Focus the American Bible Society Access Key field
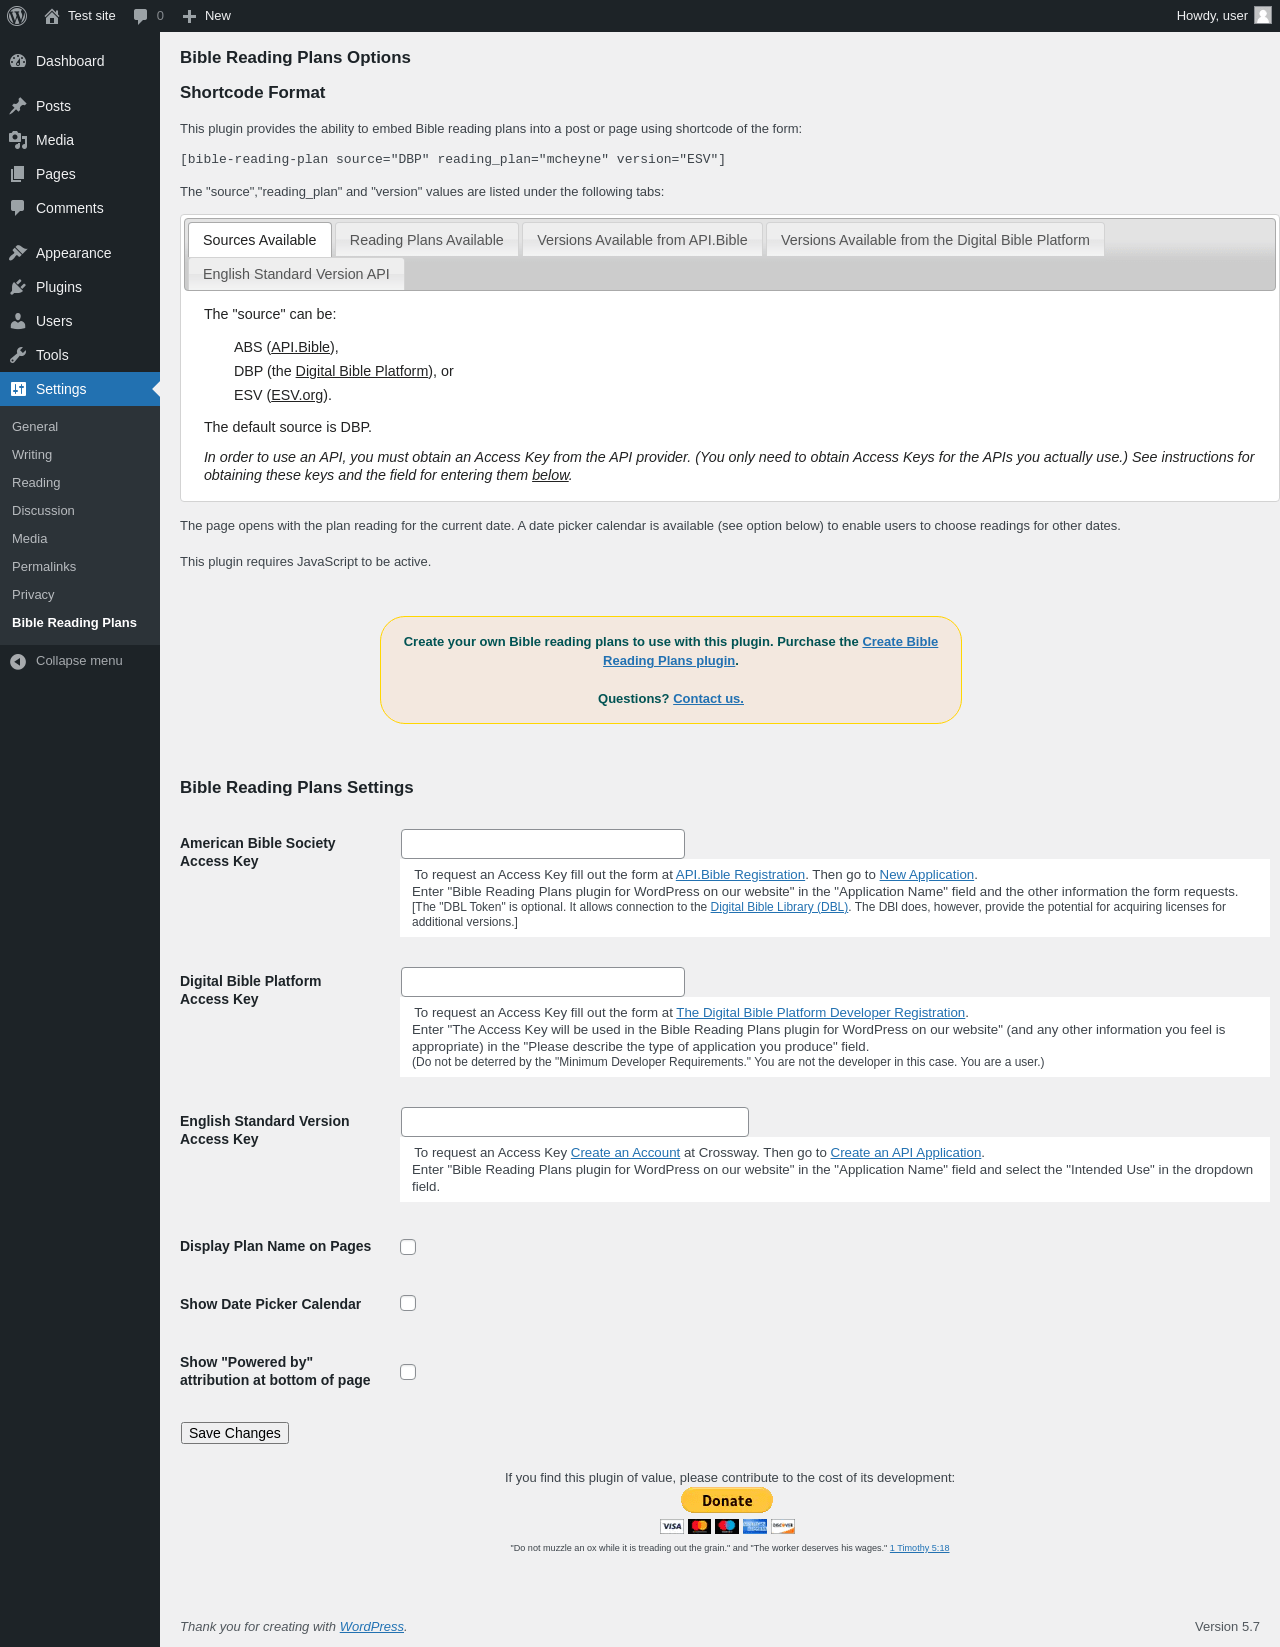 pos(543,844)
